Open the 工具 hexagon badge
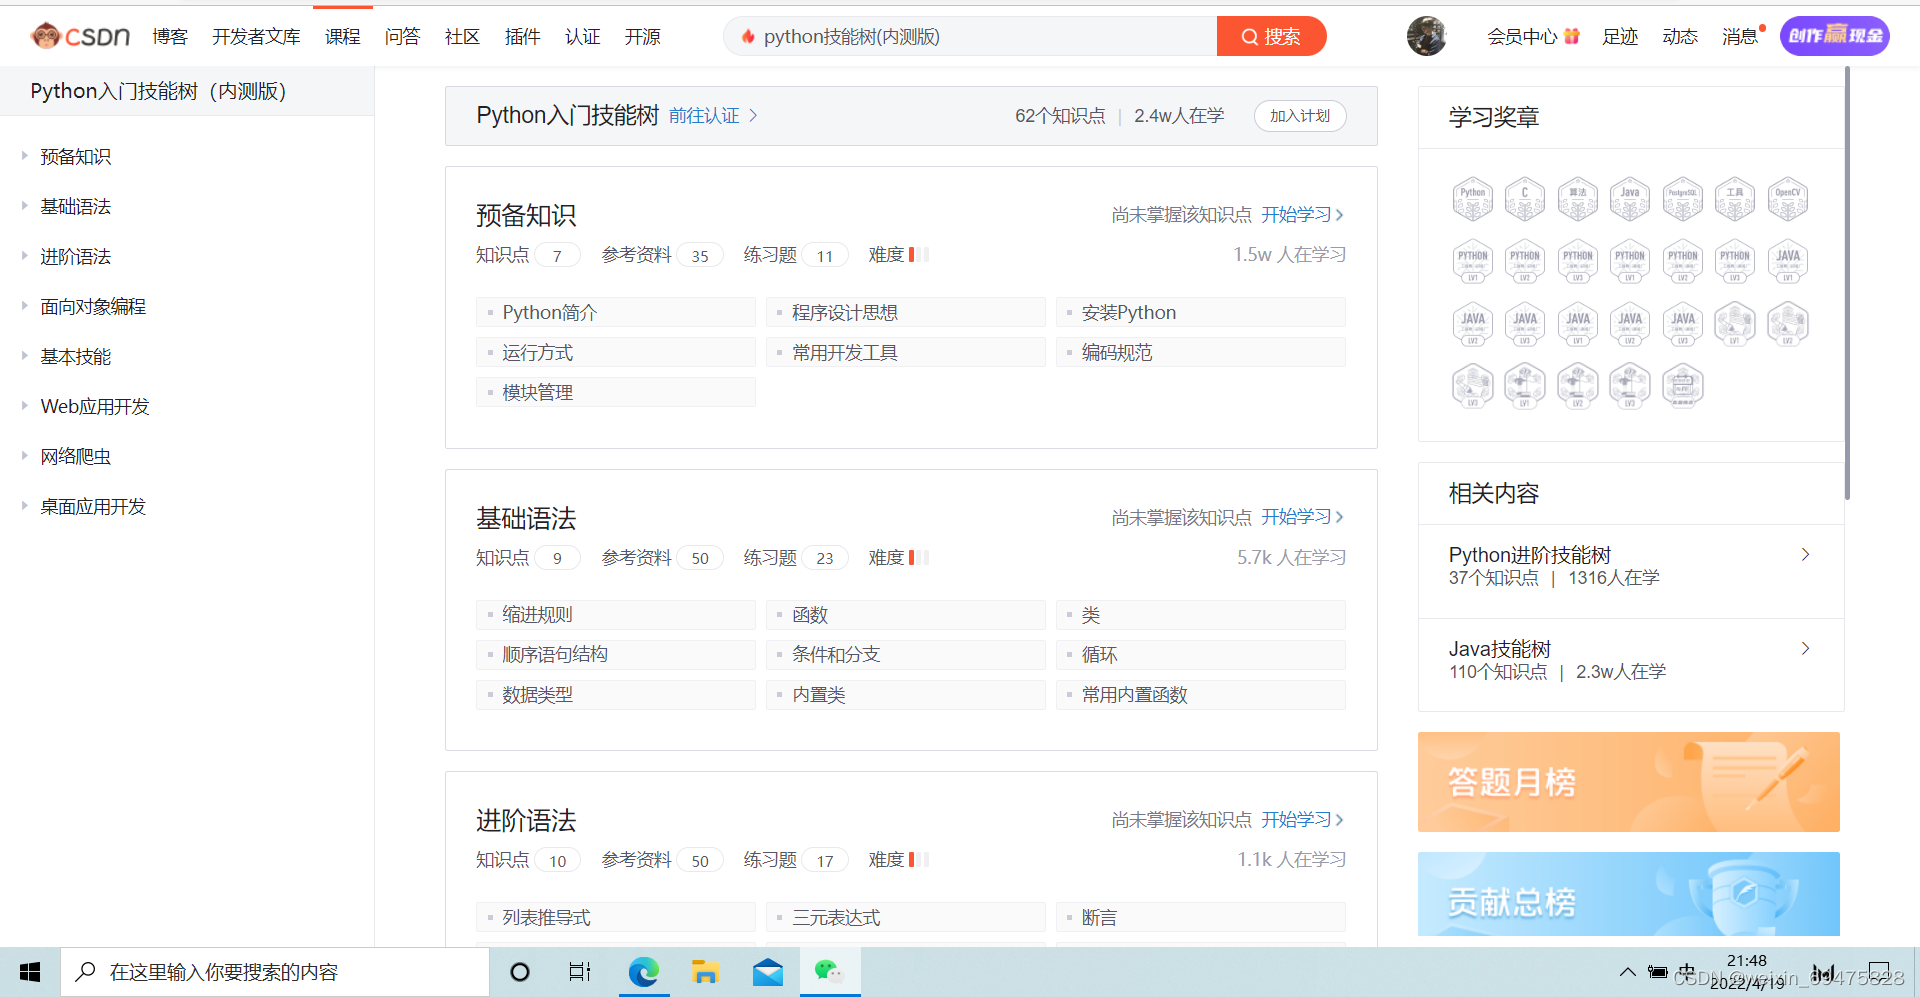The image size is (1920, 997). point(1735,199)
